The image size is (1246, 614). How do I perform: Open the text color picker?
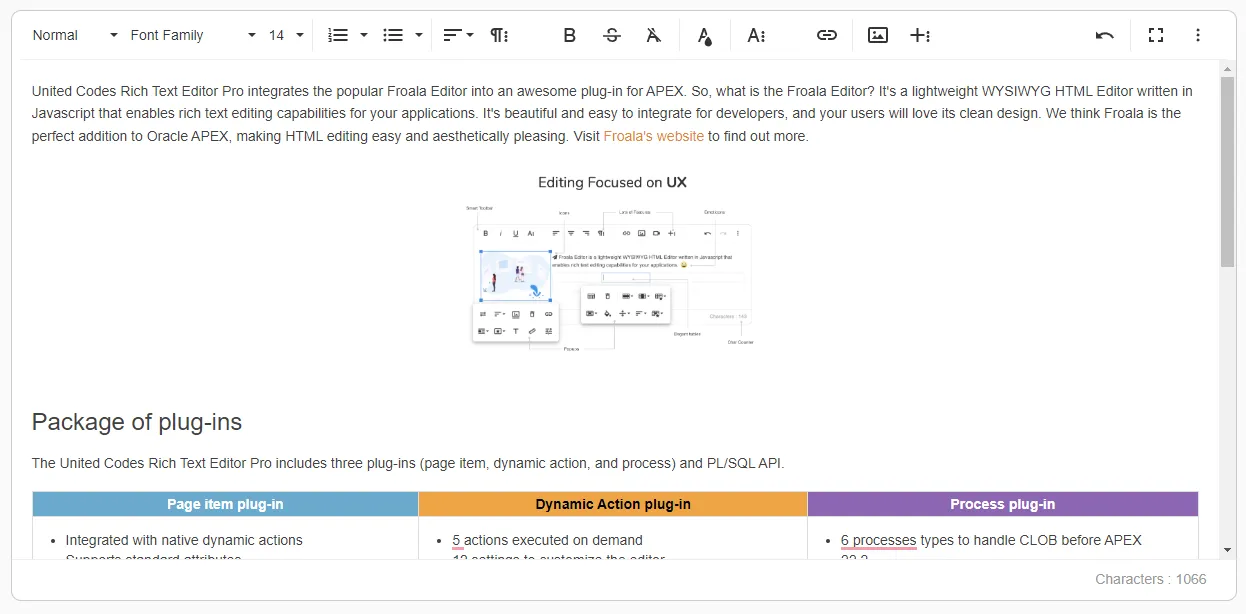(704, 35)
